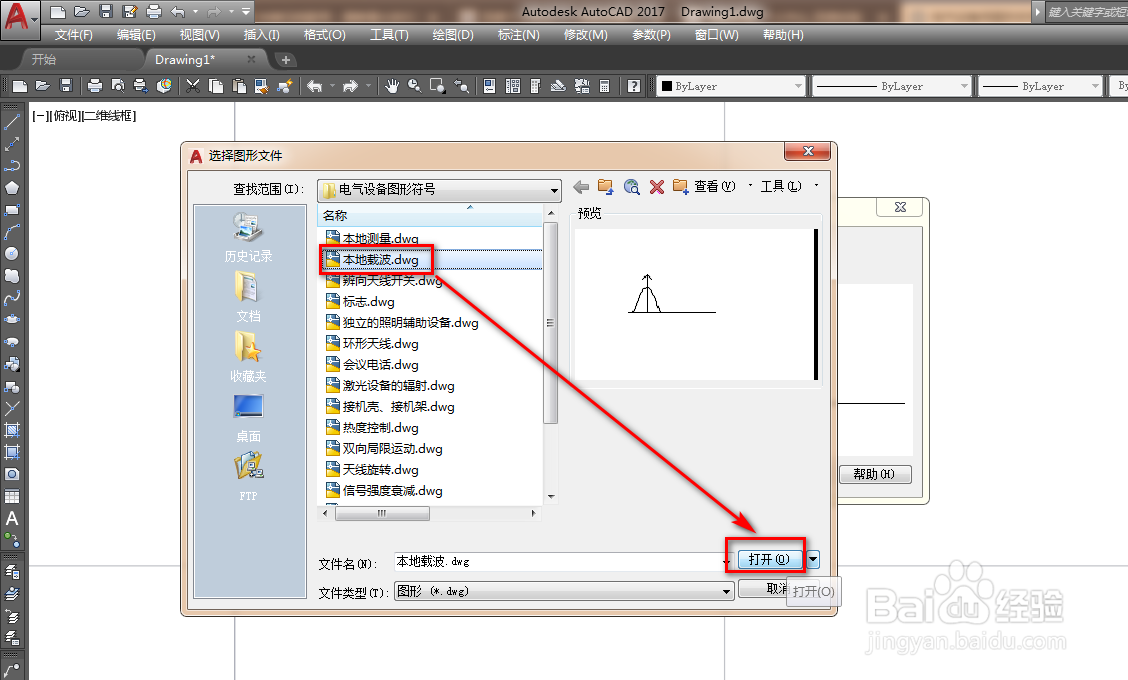Click Create New Folder icon in dialog
This screenshot has width=1128, height=680.
coord(680,187)
